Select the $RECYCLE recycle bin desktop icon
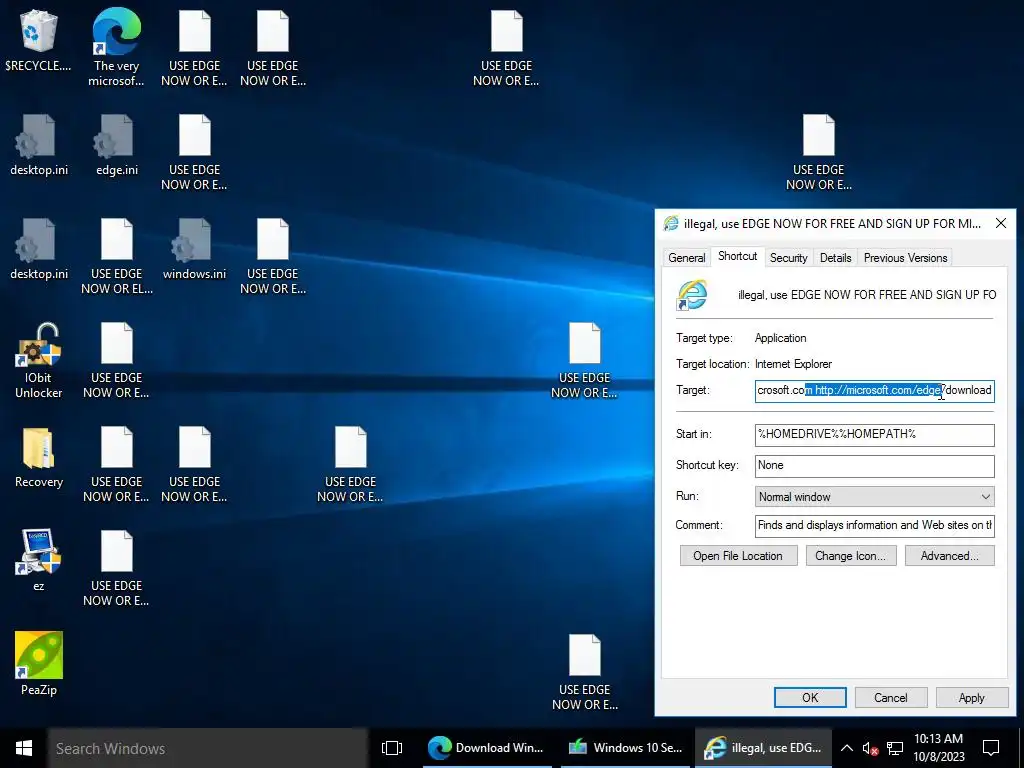 coord(38,40)
